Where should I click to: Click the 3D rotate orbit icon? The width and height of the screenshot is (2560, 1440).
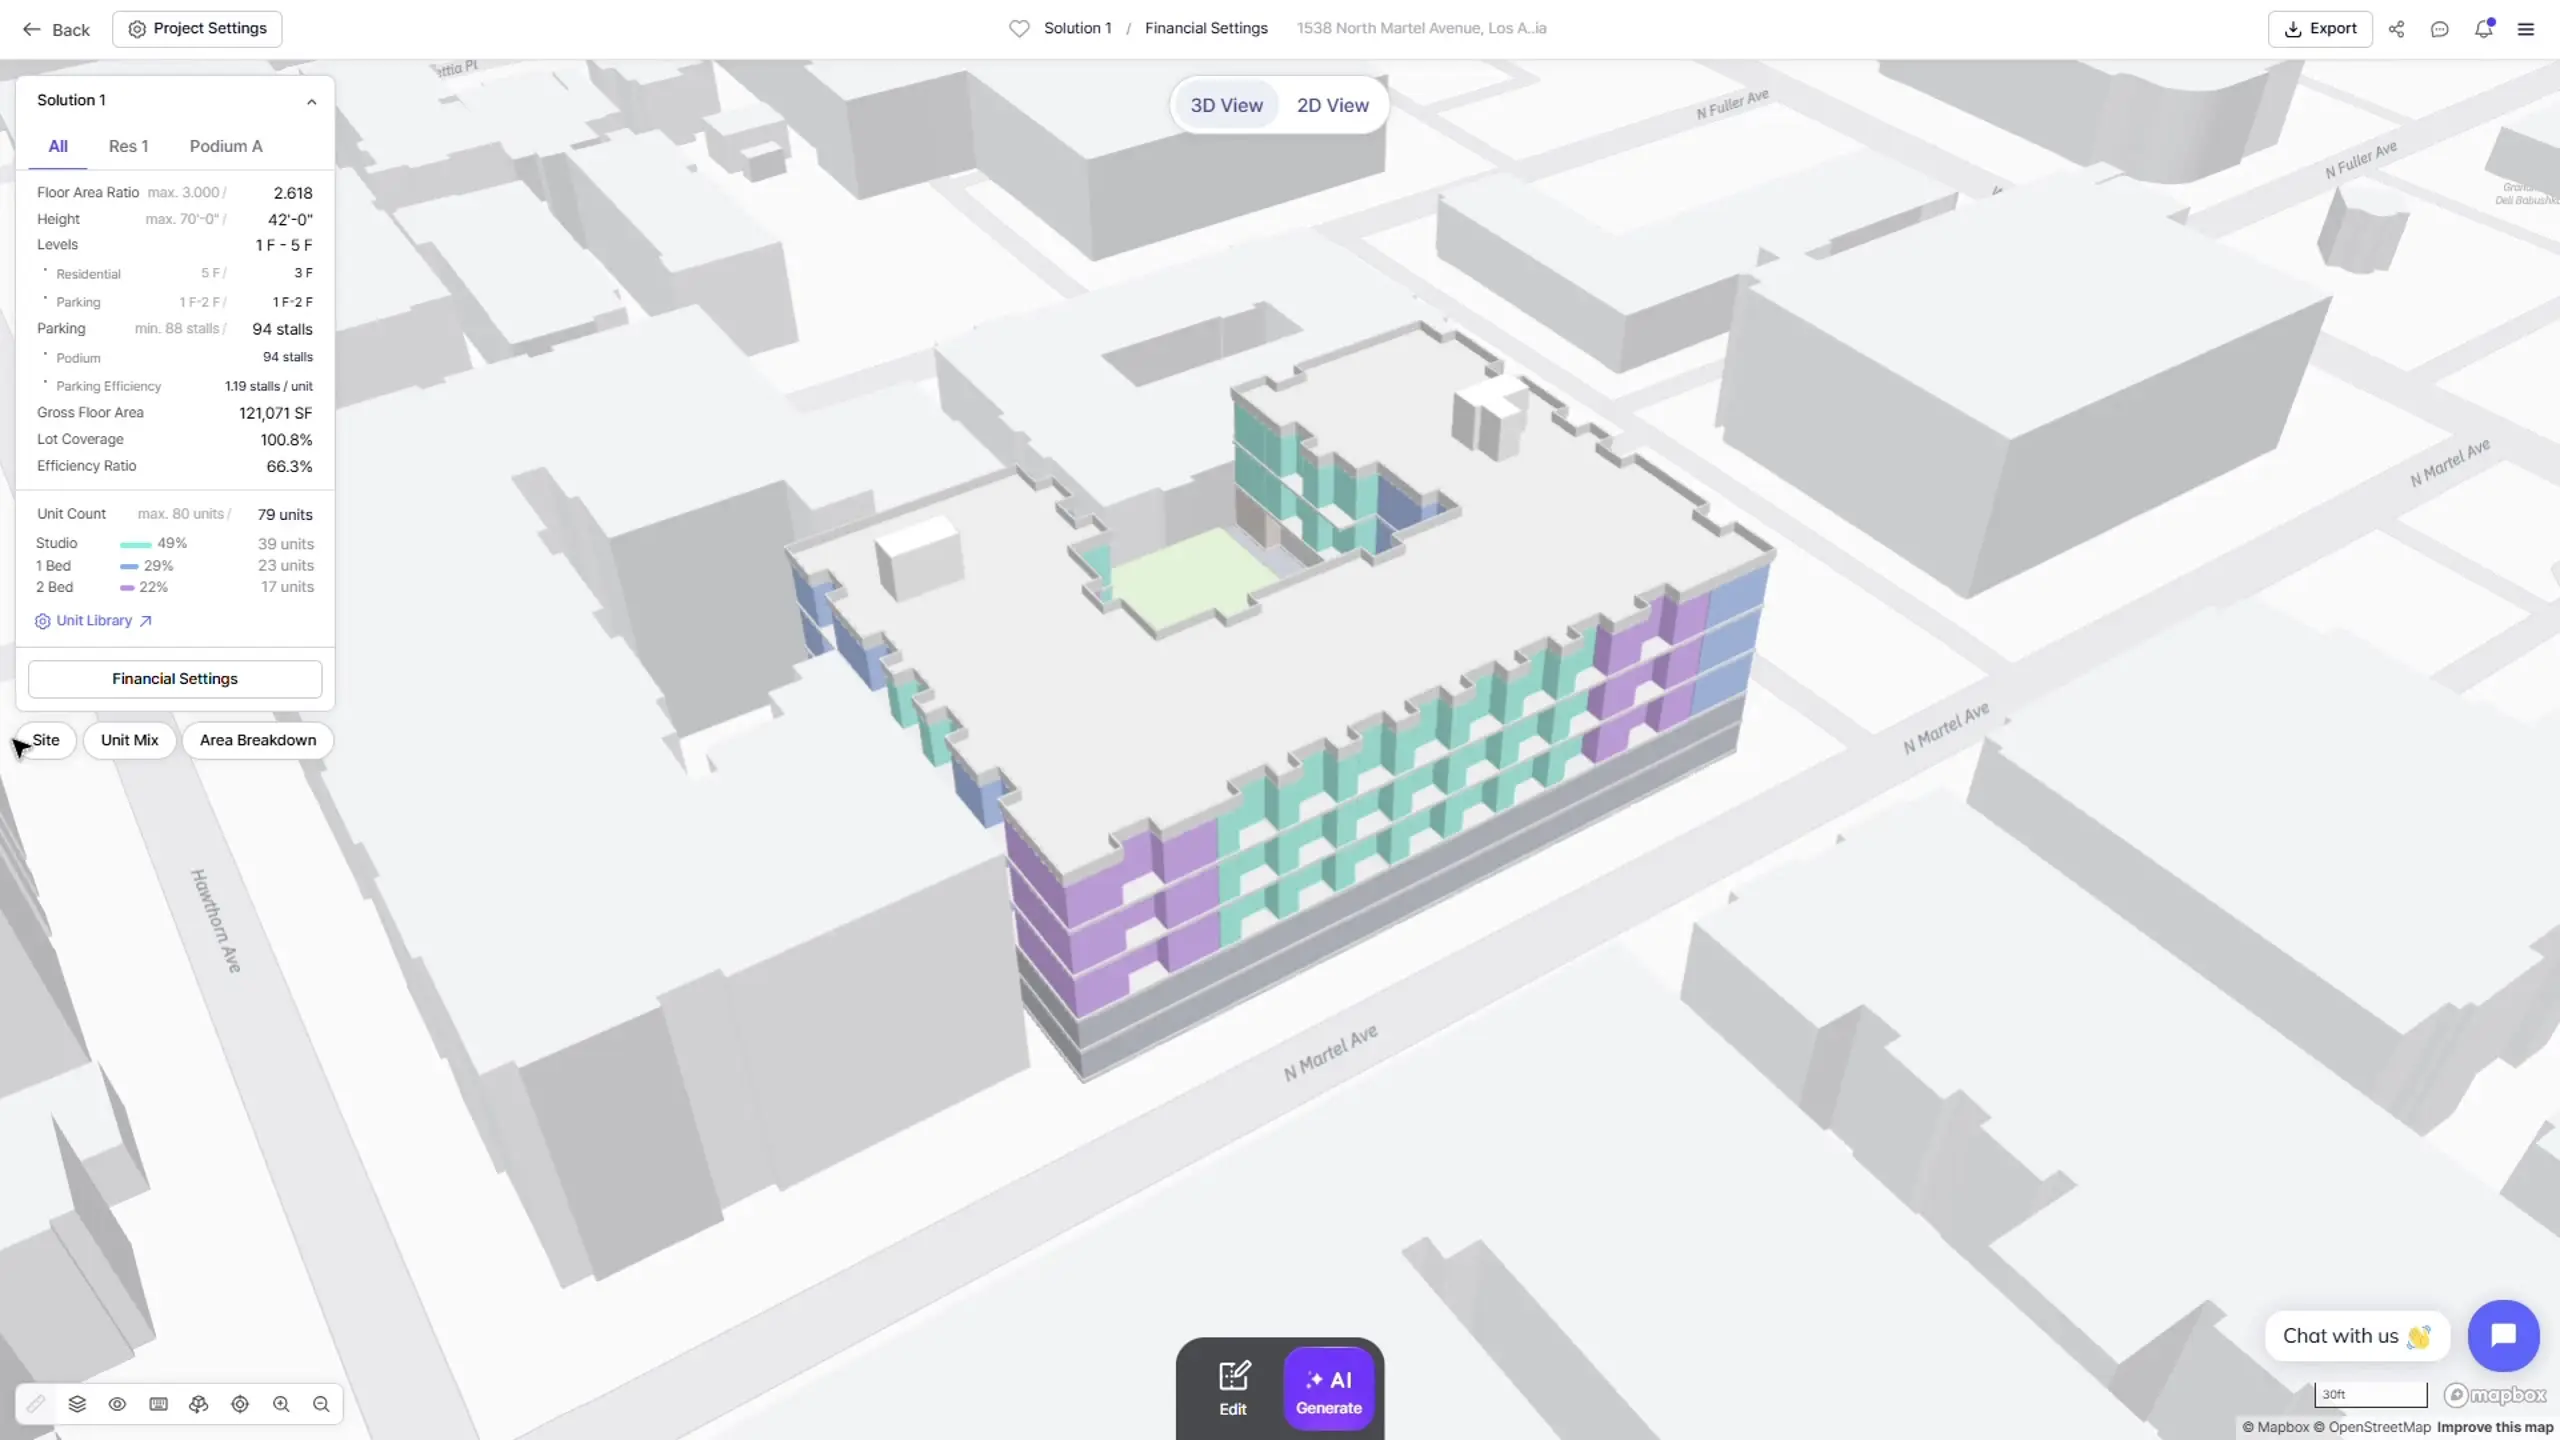(199, 1404)
